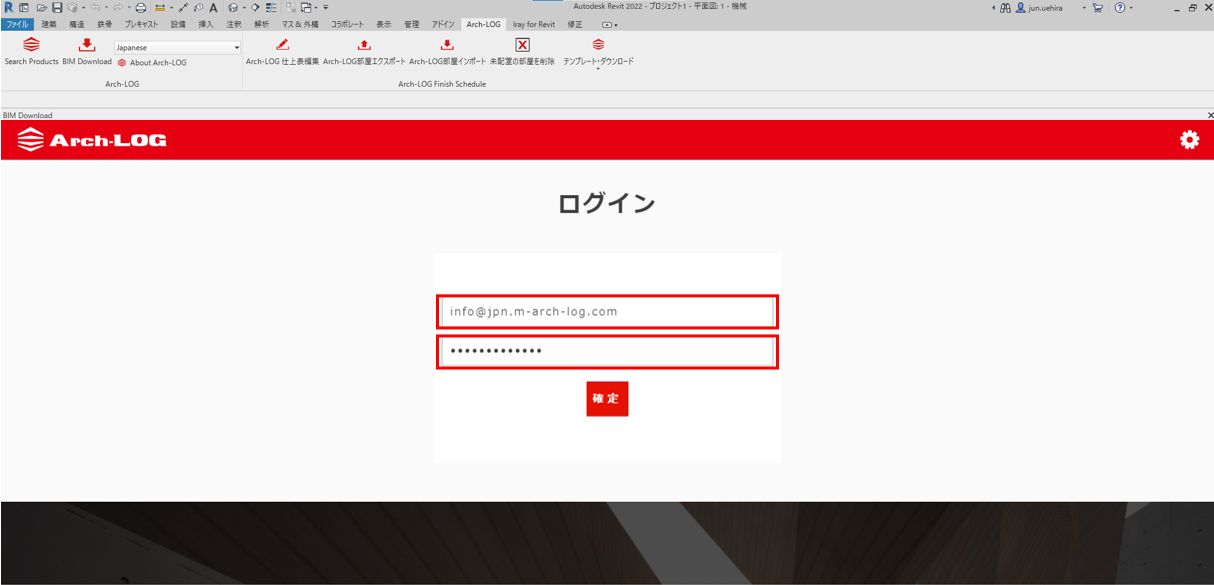The image size is (1214, 585).
Task: Expand Customize Quick Access Toolbar arrow
Action: point(326,7)
